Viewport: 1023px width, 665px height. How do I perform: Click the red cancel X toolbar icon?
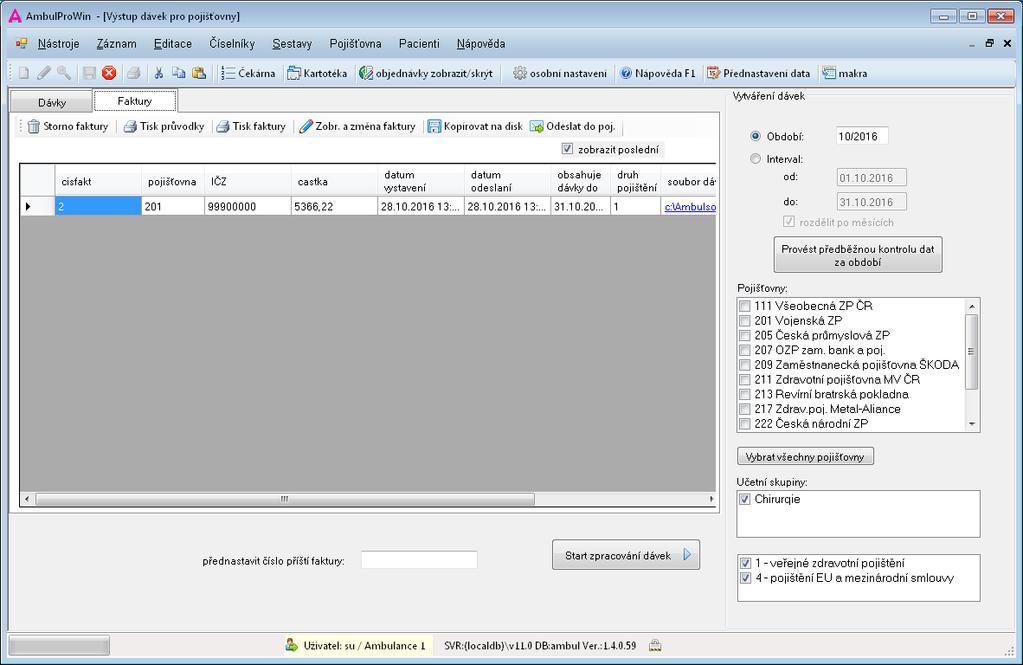(109, 73)
